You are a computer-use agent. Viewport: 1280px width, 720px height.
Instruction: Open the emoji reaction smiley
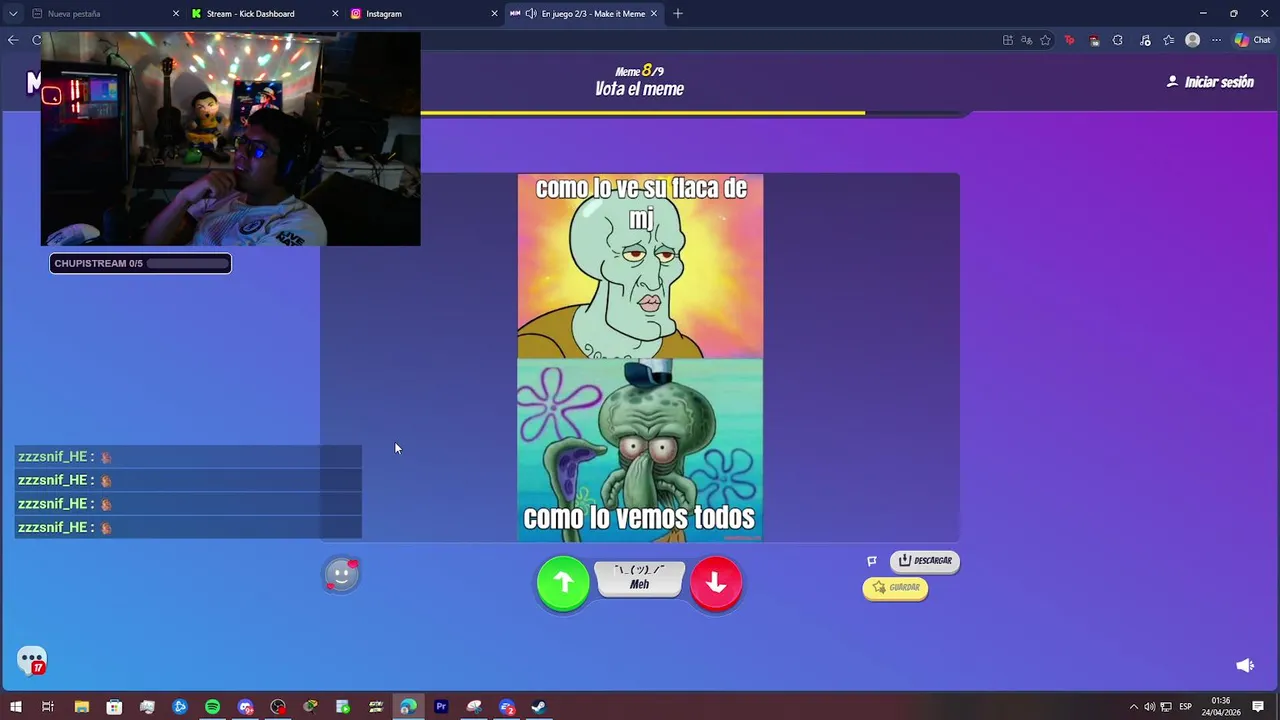click(341, 575)
